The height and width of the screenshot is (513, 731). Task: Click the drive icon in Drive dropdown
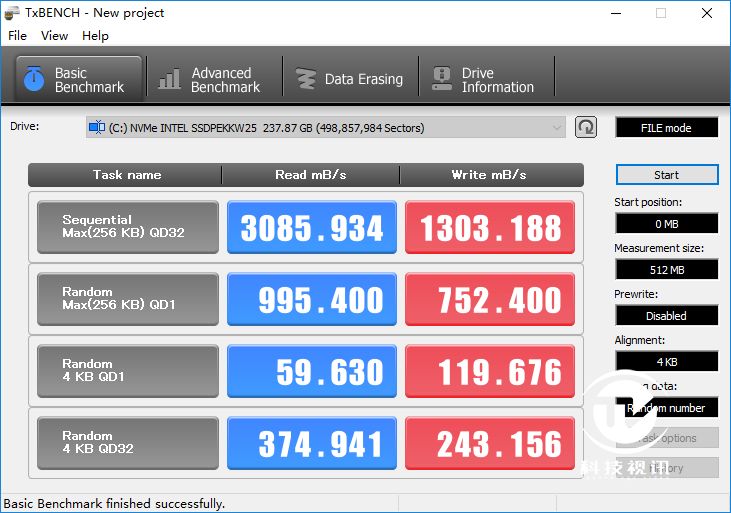coord(97,127)
